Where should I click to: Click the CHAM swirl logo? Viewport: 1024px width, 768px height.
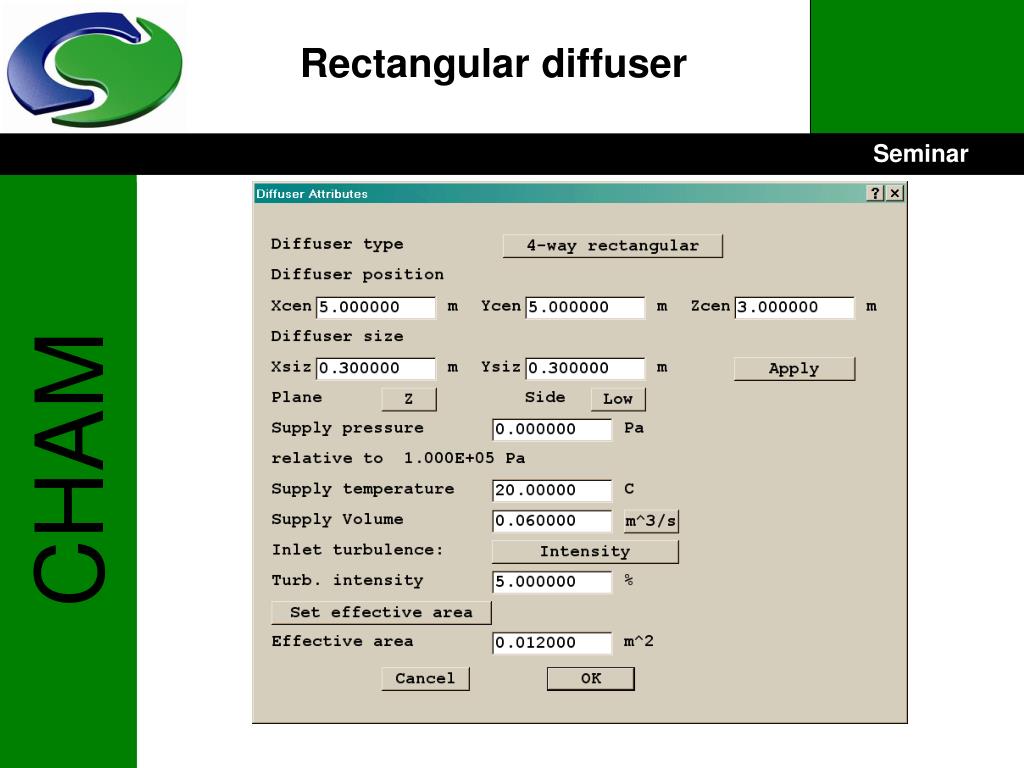click(x=94, y=69)
